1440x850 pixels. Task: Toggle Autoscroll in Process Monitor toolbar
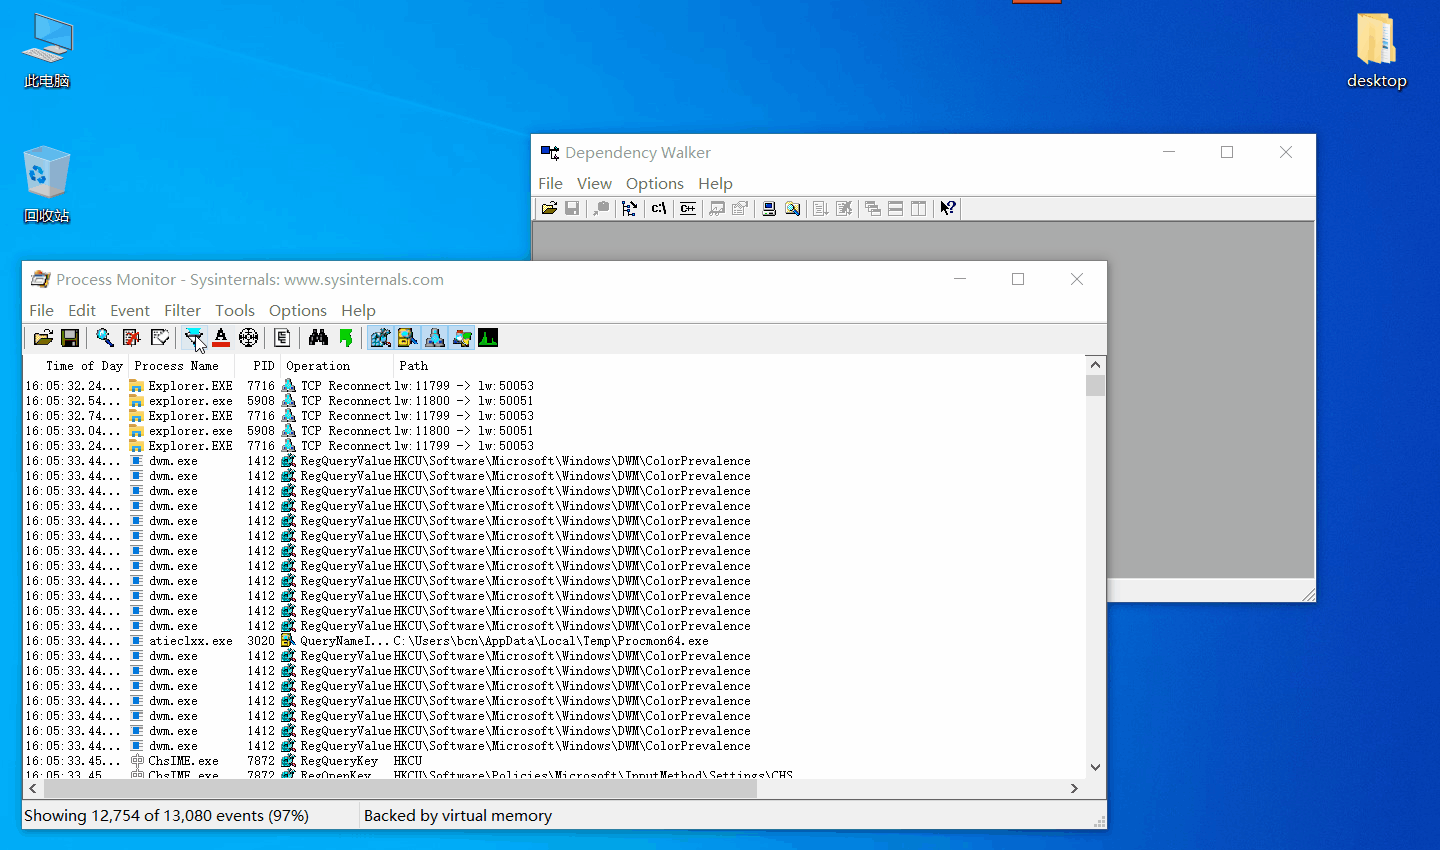coord(132,338)
